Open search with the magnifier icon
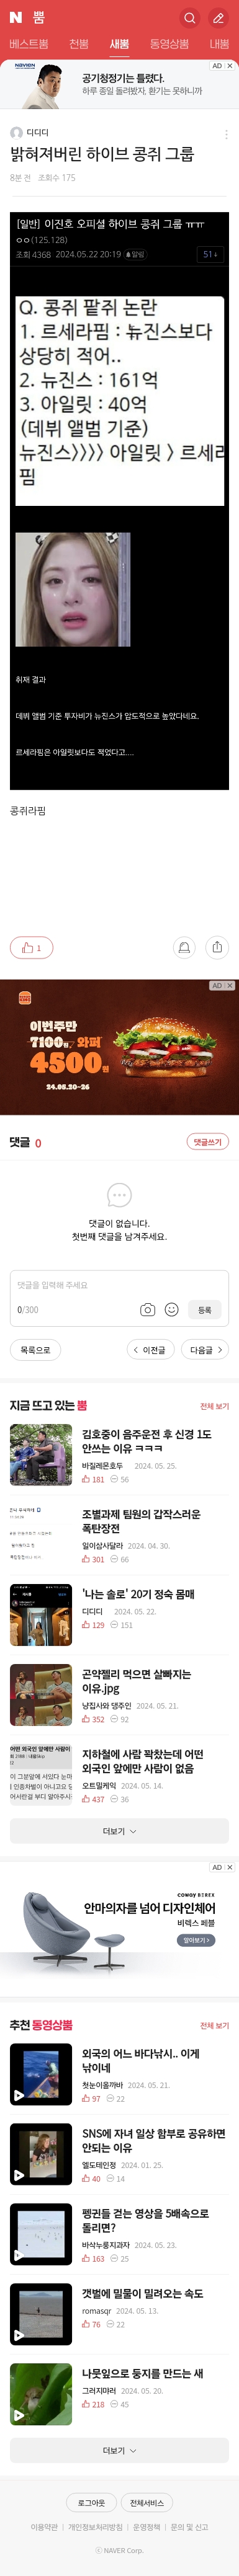 click(189, 17)
